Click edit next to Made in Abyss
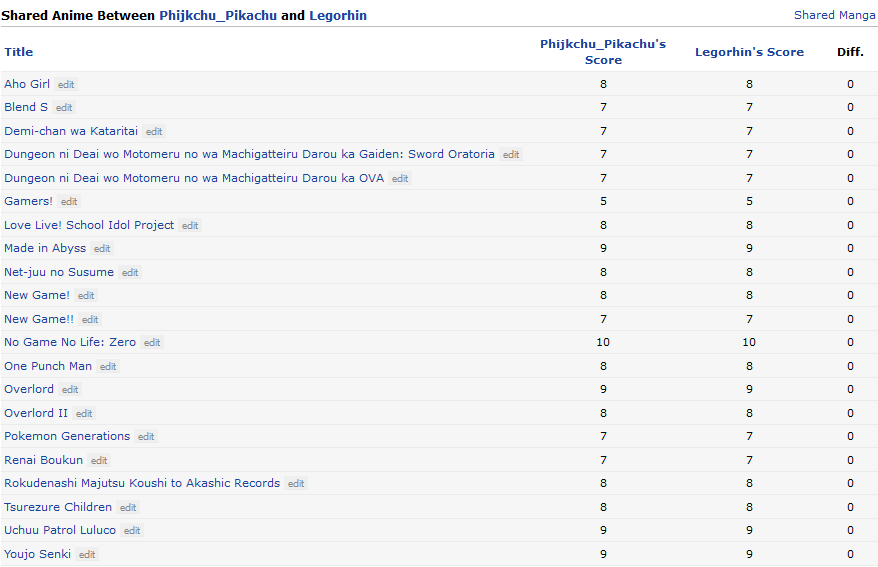Viewport: 878px width, 567px height. point(102,249)
